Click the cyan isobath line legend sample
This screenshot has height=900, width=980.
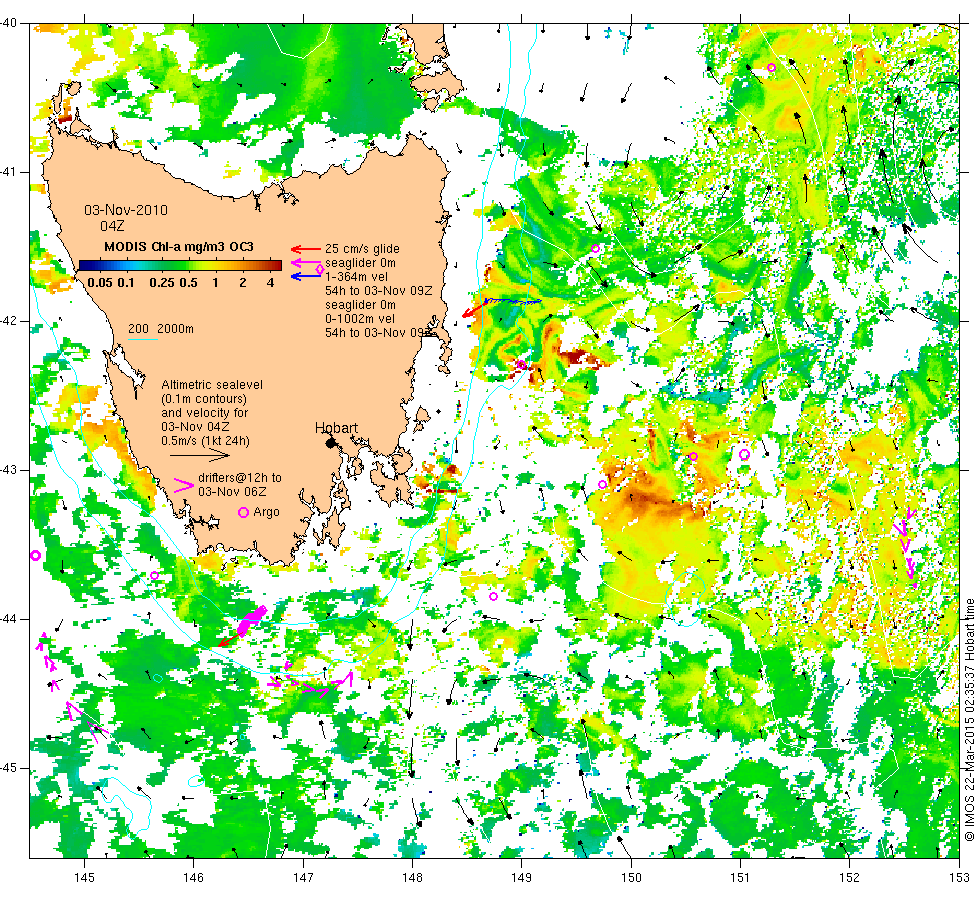pyautogui.click(x=142, y=339)
